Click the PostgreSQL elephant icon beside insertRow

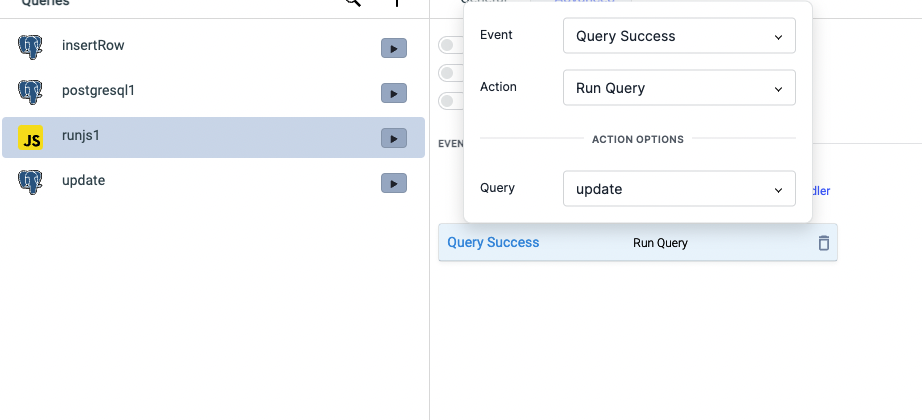point(30,46)
